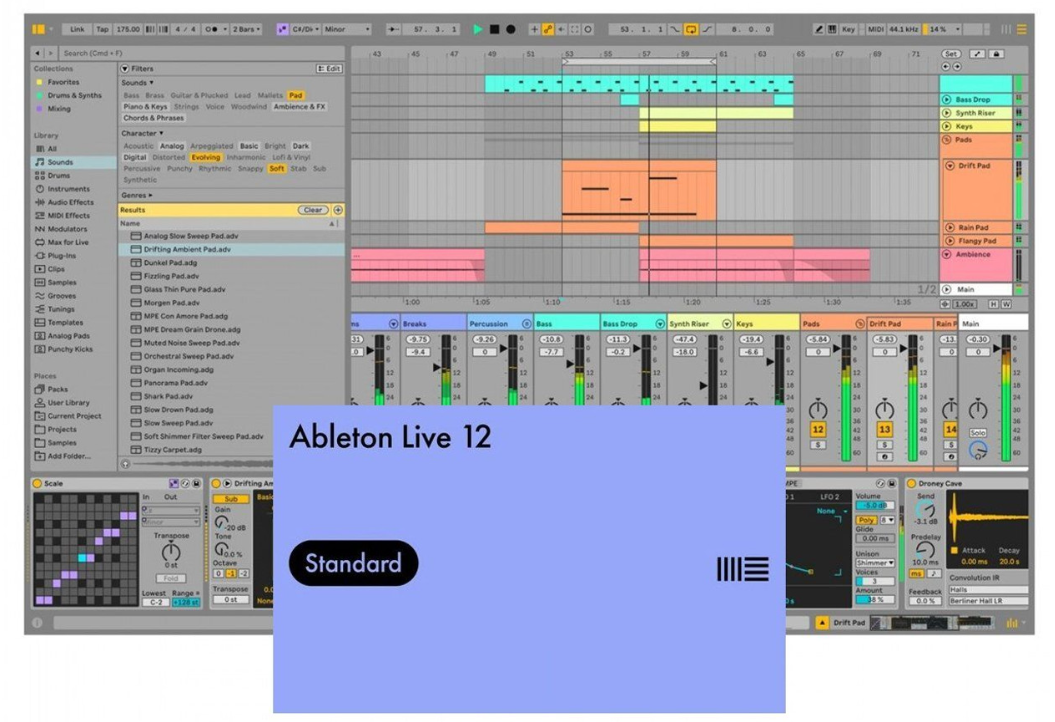Adjust the Pads mixer pan knob
This screenshot has height=722, width=1055.
pyautogui.click(x=817, y=408)
